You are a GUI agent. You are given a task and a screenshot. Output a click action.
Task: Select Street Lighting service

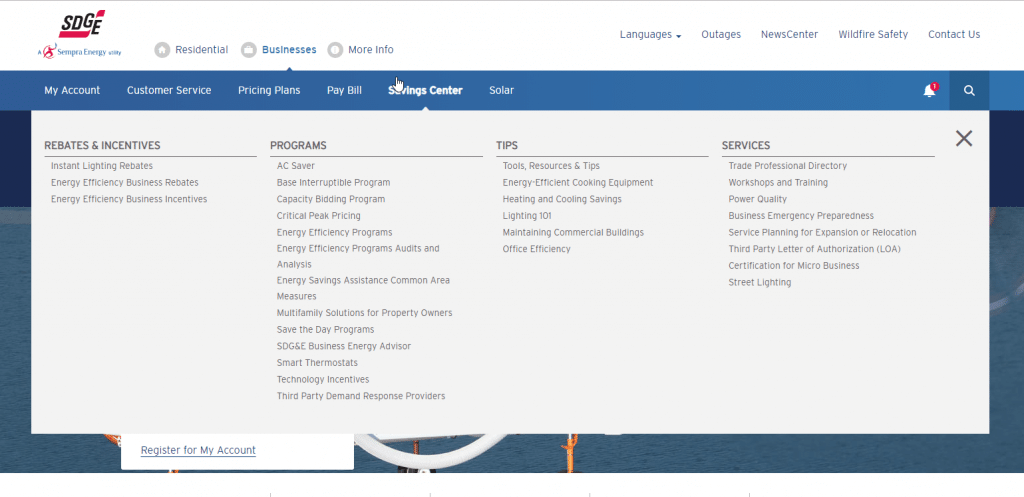pos(760,283)
